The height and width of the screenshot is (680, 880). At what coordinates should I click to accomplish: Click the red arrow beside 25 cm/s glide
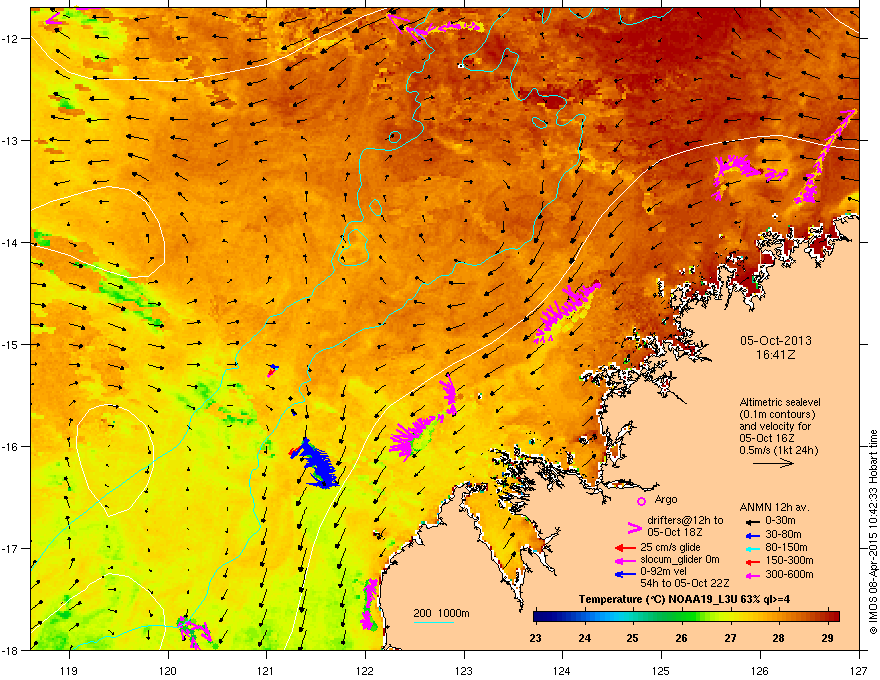[625, 548]
